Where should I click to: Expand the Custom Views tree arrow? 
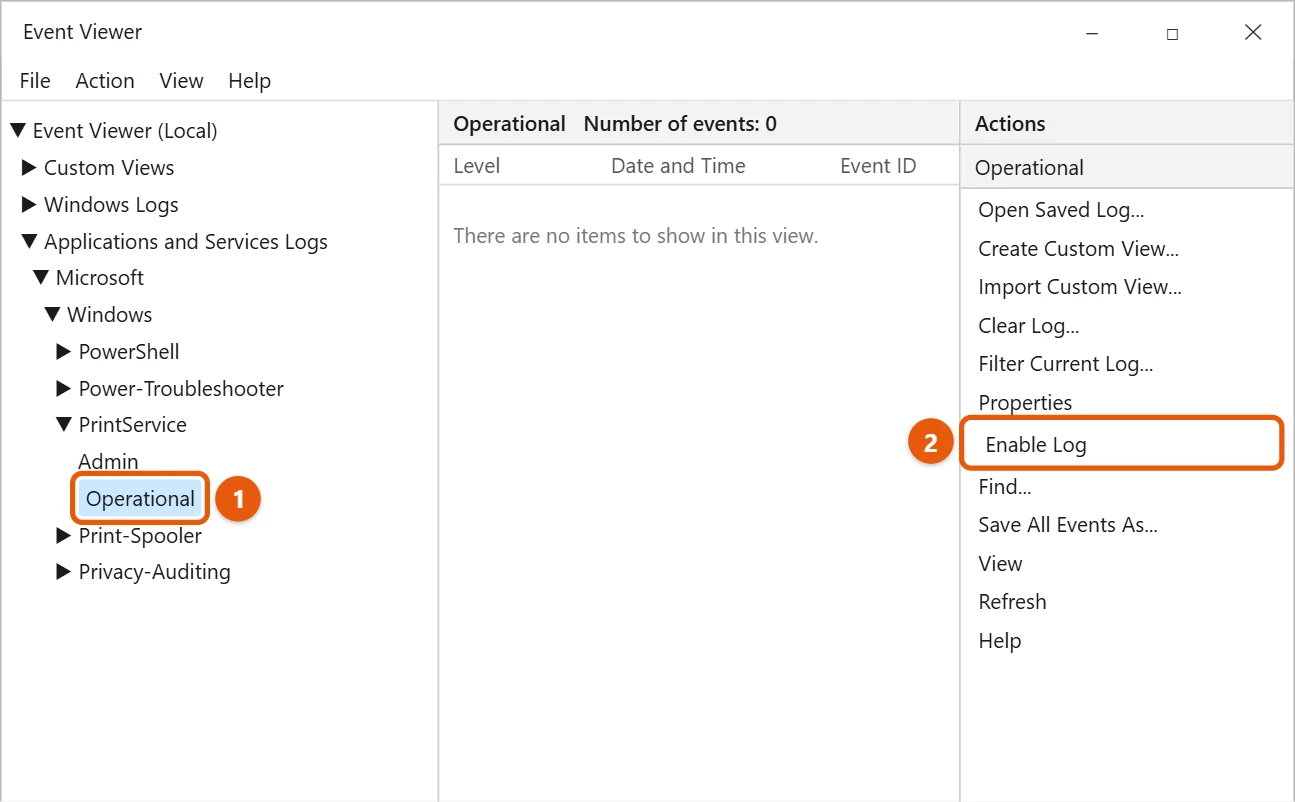[29, 168]
